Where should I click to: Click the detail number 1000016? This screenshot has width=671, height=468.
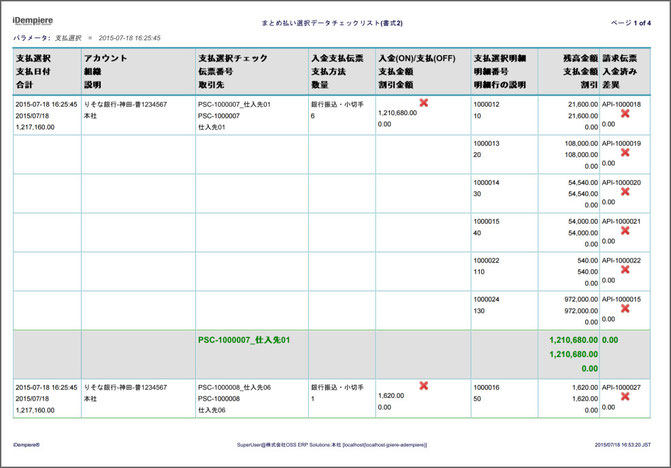[x=487, y=388]
